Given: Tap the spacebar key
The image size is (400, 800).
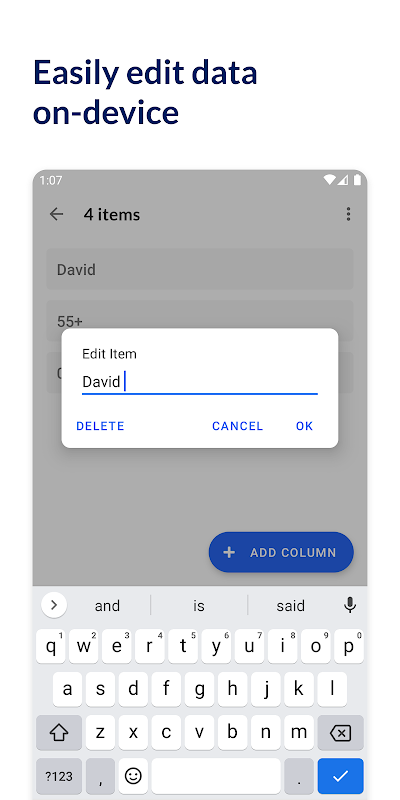Looking at the screenshot, I should (216, 776).
